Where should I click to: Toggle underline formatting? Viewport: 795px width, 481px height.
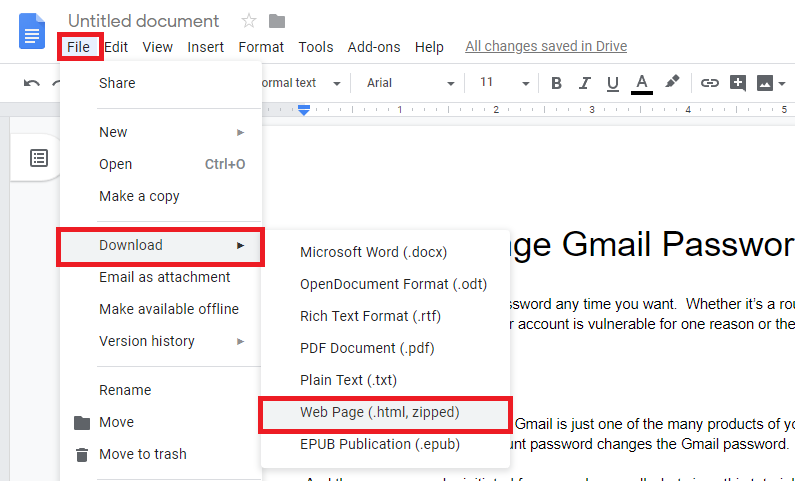pyautogui.click(x=613, y=83)
